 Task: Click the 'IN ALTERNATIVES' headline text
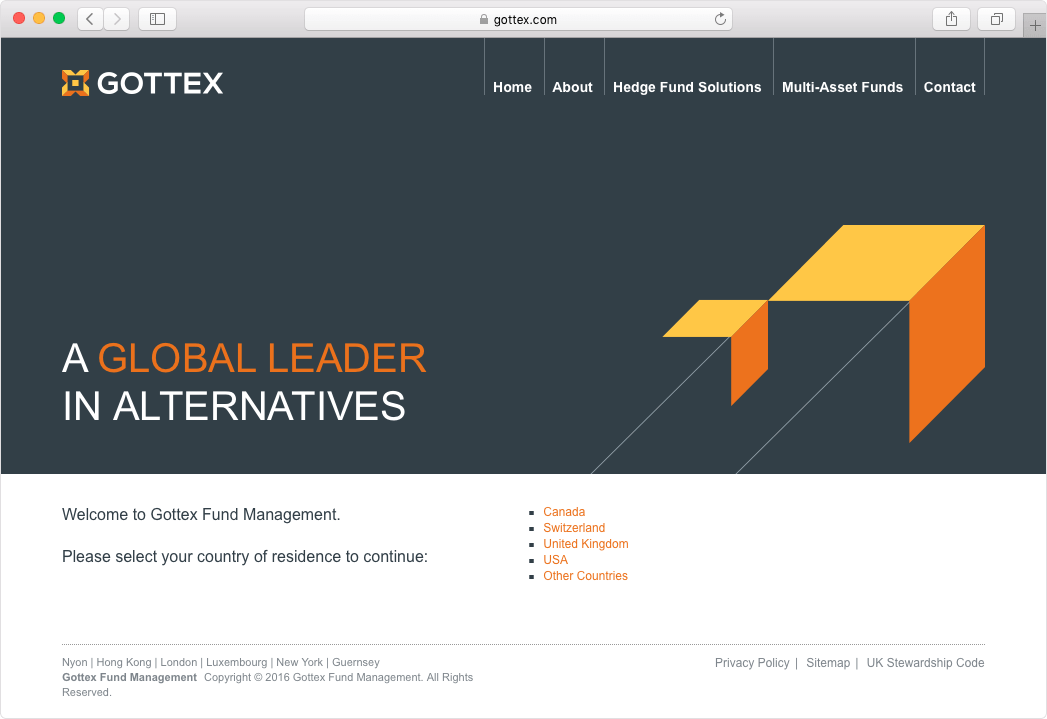234,407
